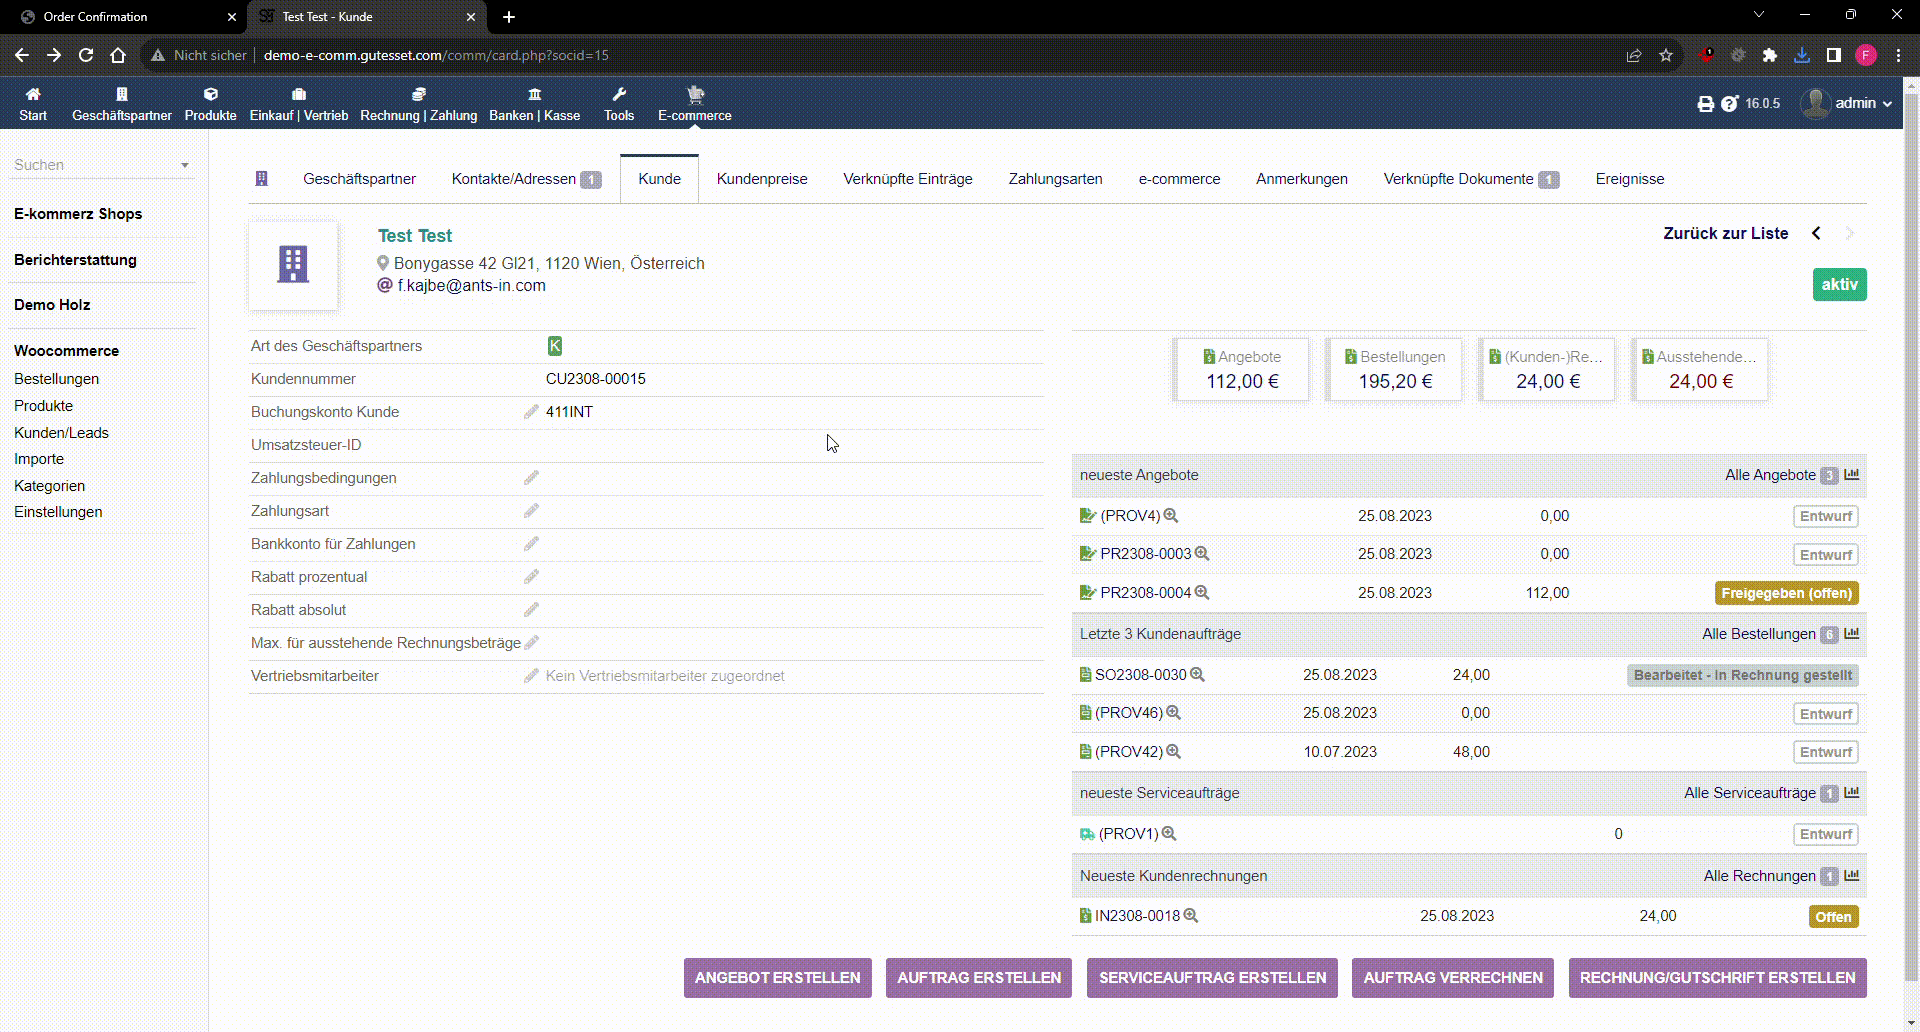Preview IN2308-0018 with magnifier icon

(x=1191, y=916)
